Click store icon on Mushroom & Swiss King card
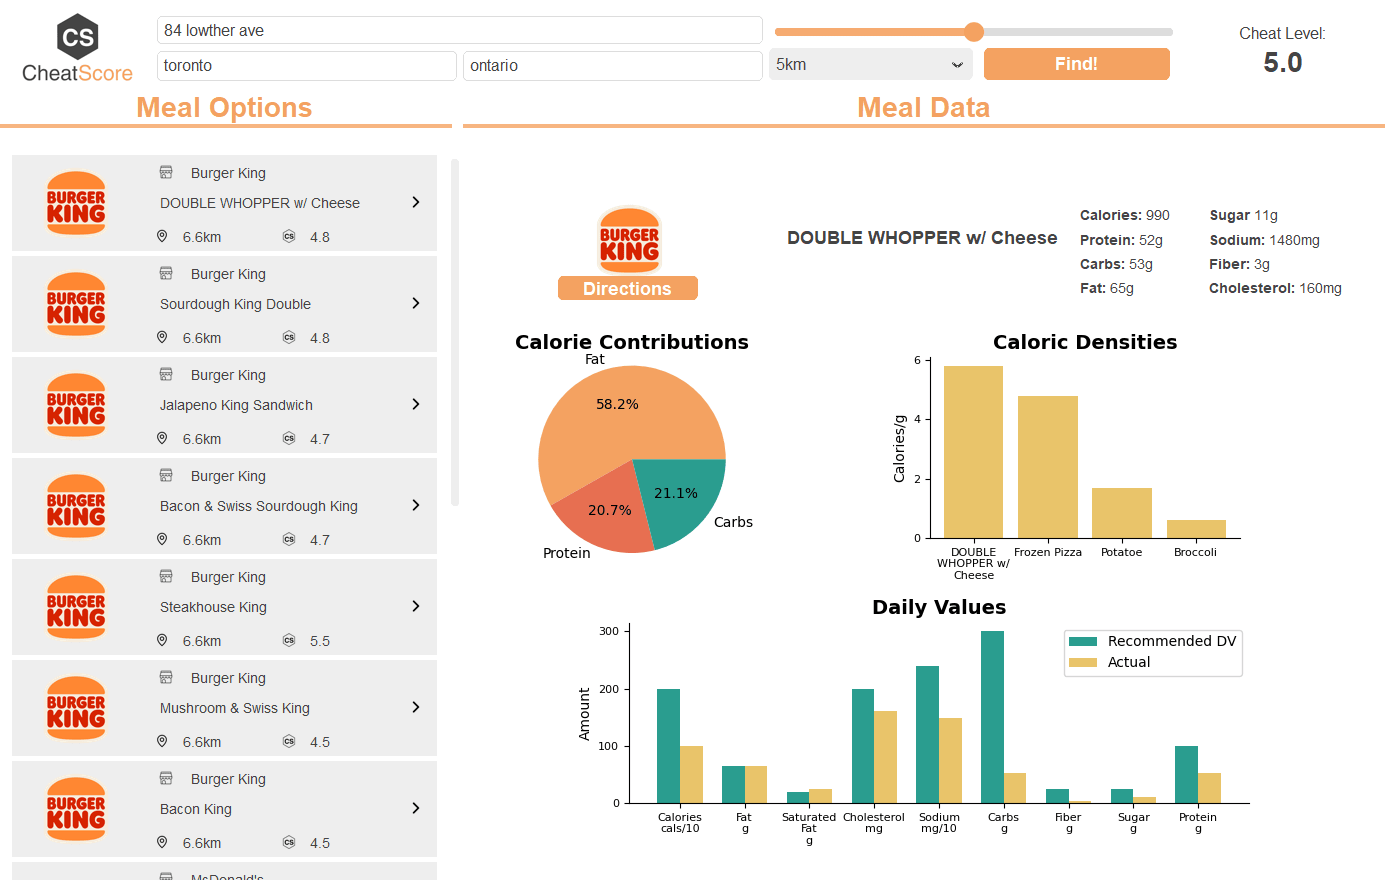This screenshot has width=1392, height=895. tap(166, 677)
